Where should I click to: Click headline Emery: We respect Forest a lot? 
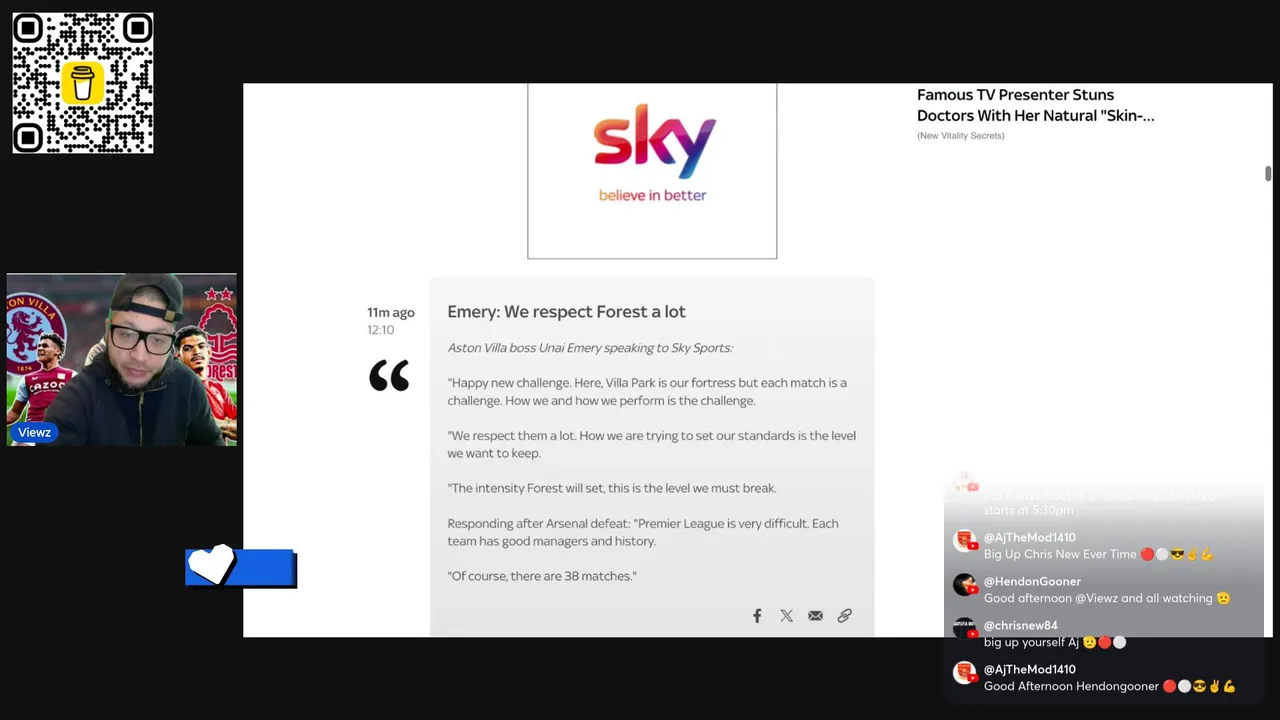coord(566,312)
